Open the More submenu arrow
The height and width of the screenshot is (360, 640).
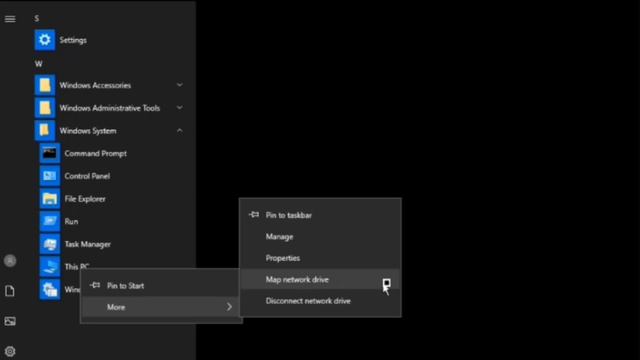coord(229,307)
